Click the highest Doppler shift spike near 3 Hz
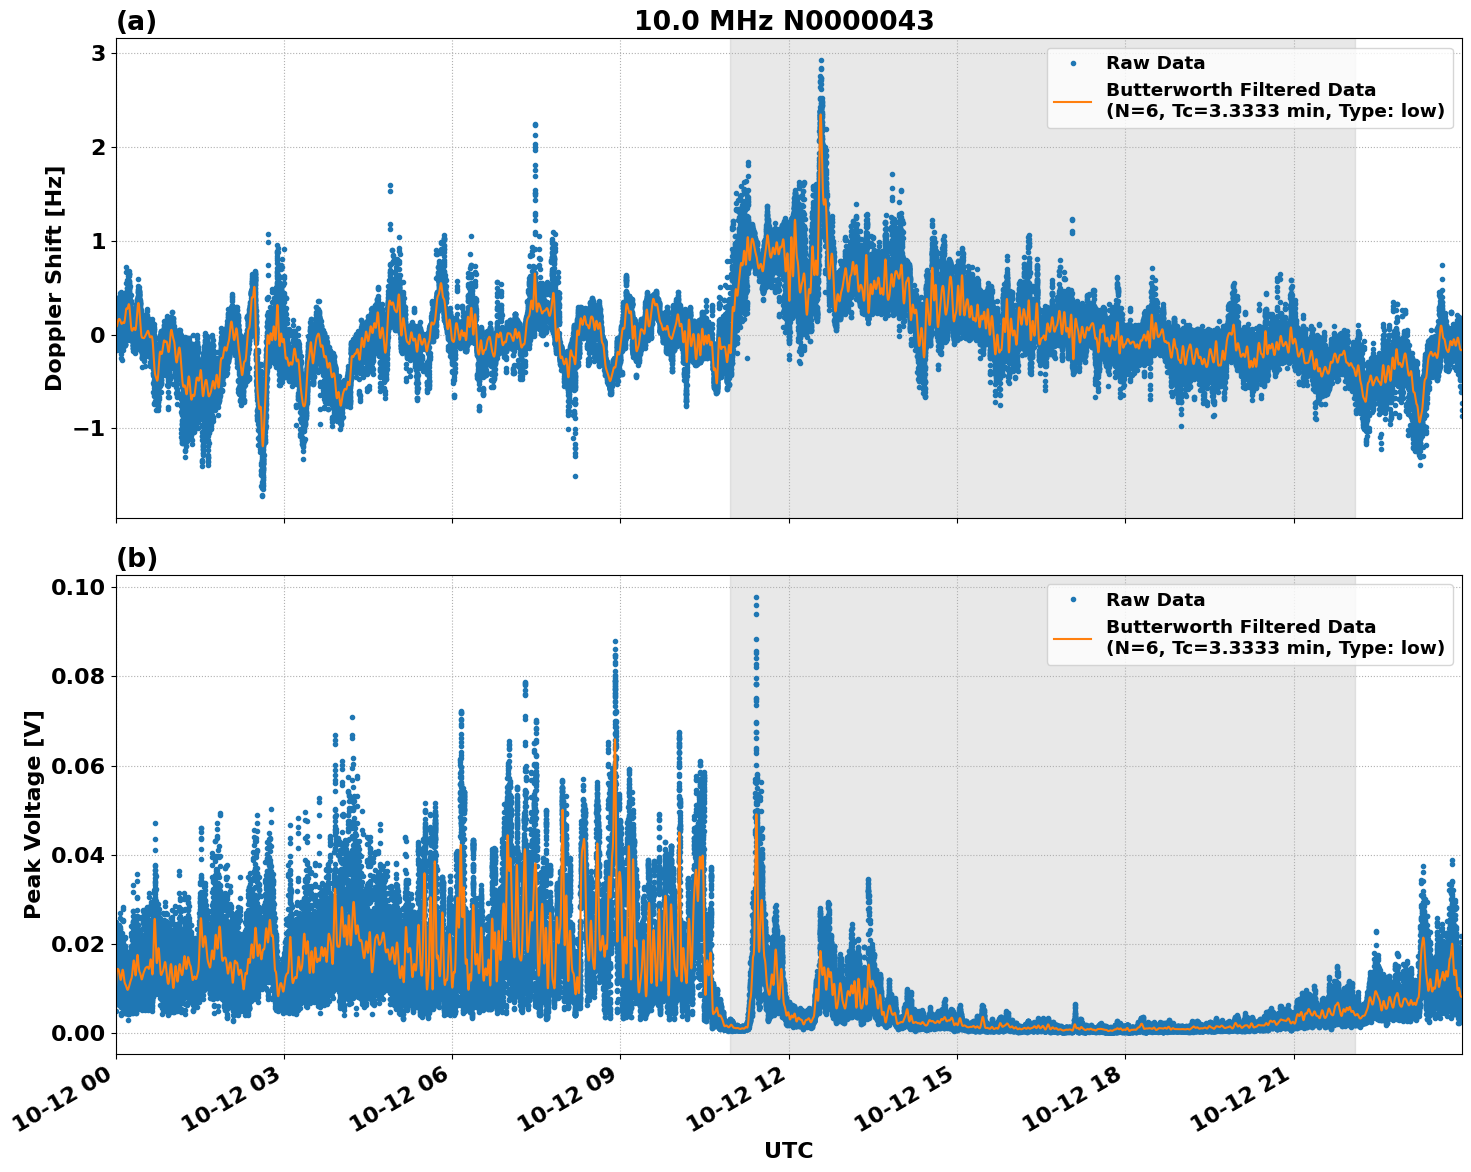 click(821, 61)
